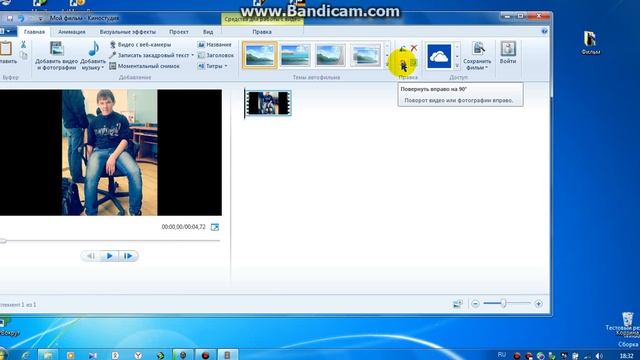
Task: Click Сохранить фильм button
Action: coord(477,56)
